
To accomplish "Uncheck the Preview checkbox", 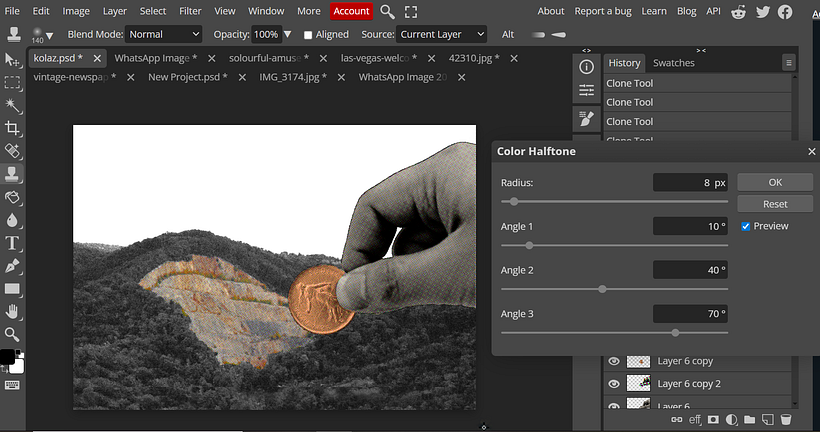I will [746, 226].
